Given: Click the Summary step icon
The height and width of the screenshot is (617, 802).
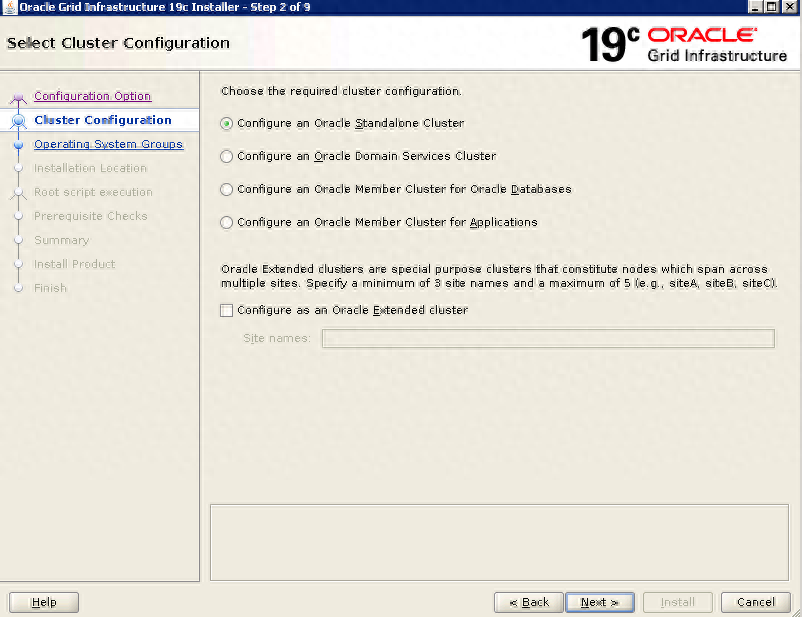Looking at the screenshot, I should [x=19, y=240].
